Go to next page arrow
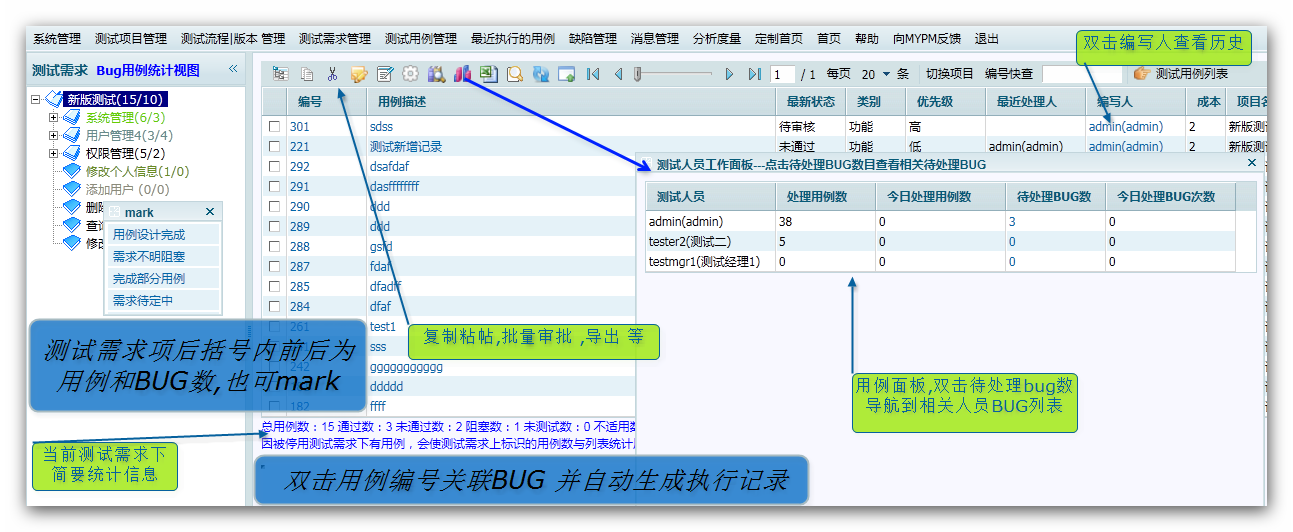1293x532 pixels. tap(729, 74)
